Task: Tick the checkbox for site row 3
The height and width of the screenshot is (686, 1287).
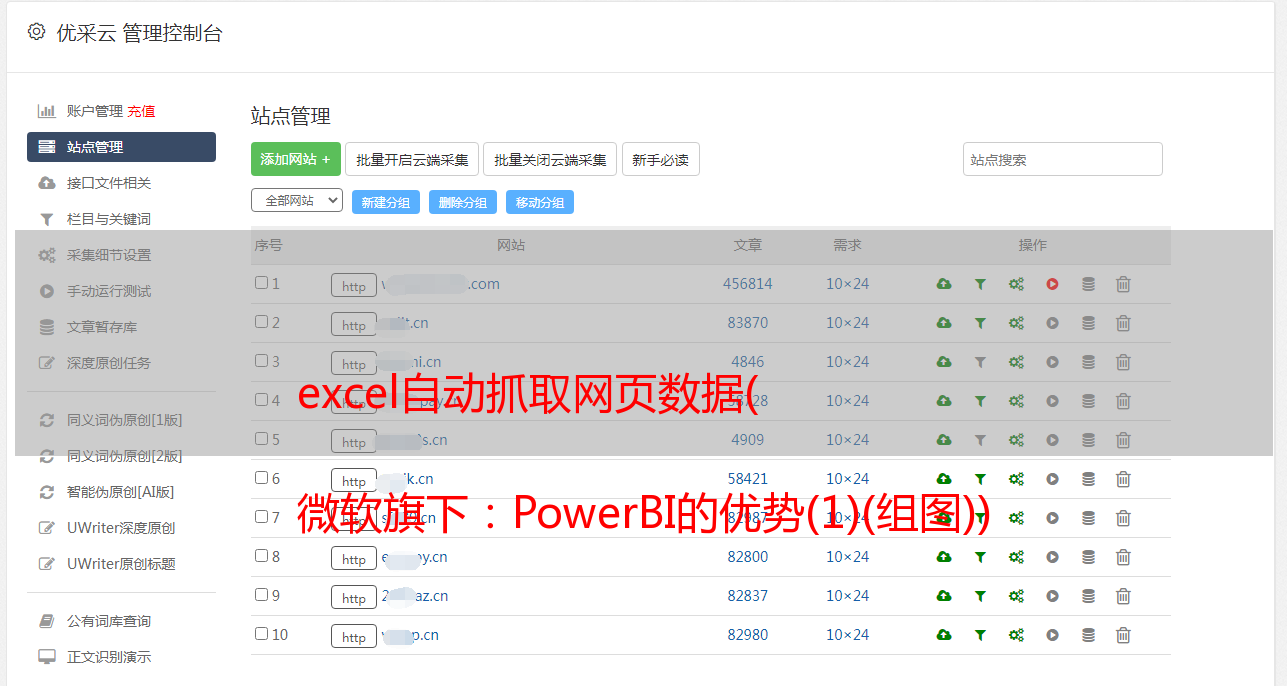Action: [261, 361]
